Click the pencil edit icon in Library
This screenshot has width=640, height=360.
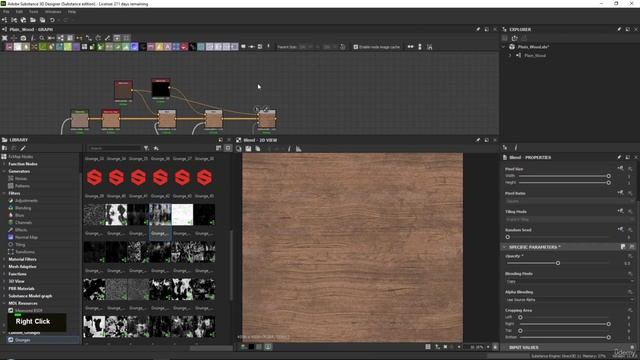[x=23, y=148]
